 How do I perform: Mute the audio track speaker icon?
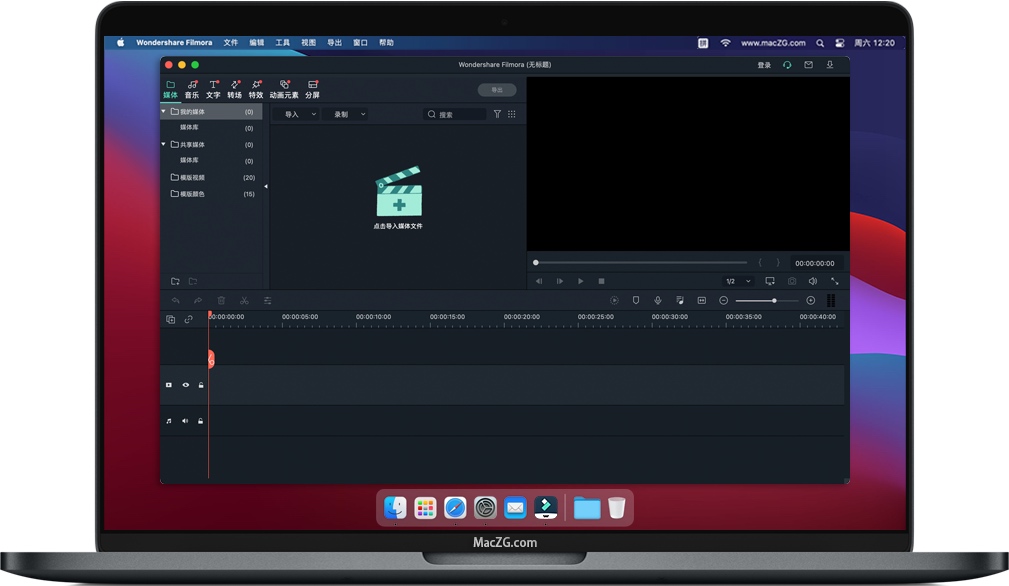tap(185, 421)
